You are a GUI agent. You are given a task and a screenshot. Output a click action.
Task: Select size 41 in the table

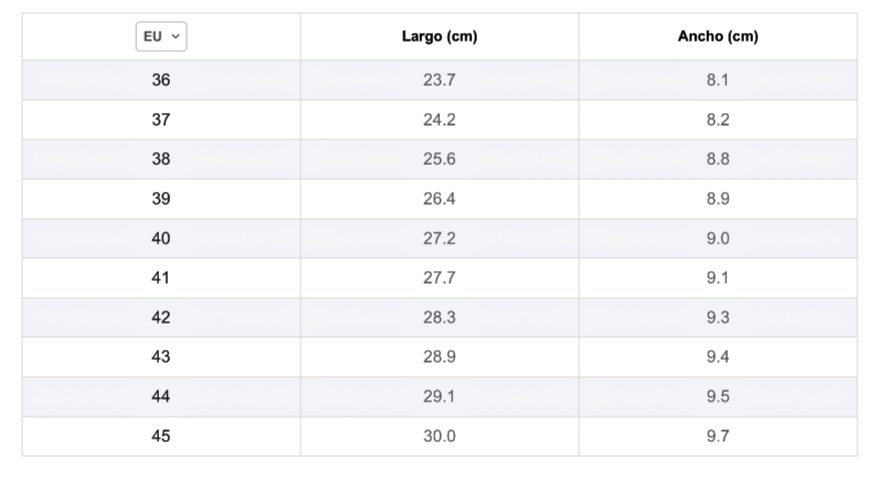pos(161,278)
